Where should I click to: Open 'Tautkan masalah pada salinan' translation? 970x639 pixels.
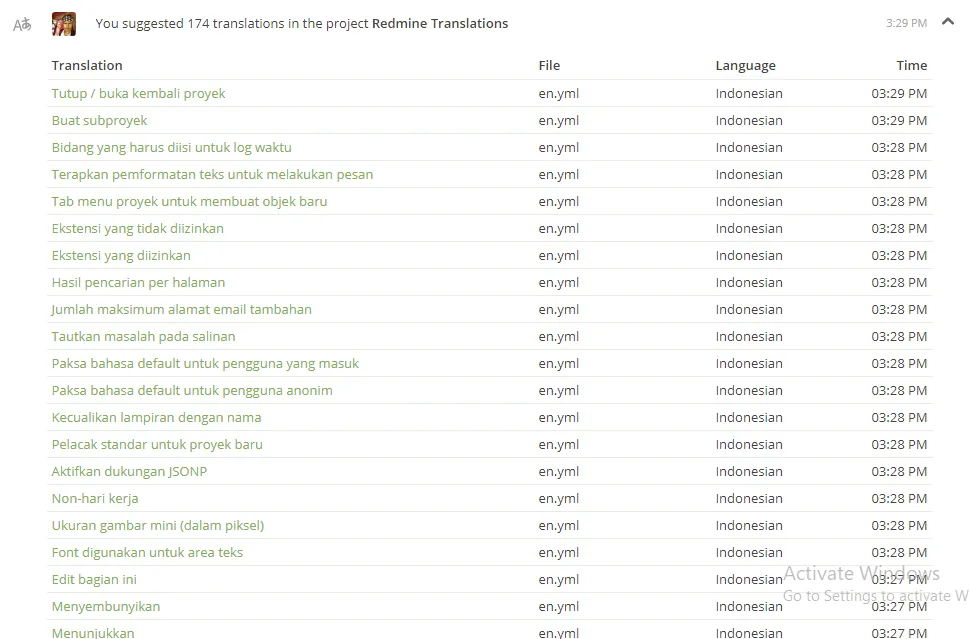pos(144,337)
